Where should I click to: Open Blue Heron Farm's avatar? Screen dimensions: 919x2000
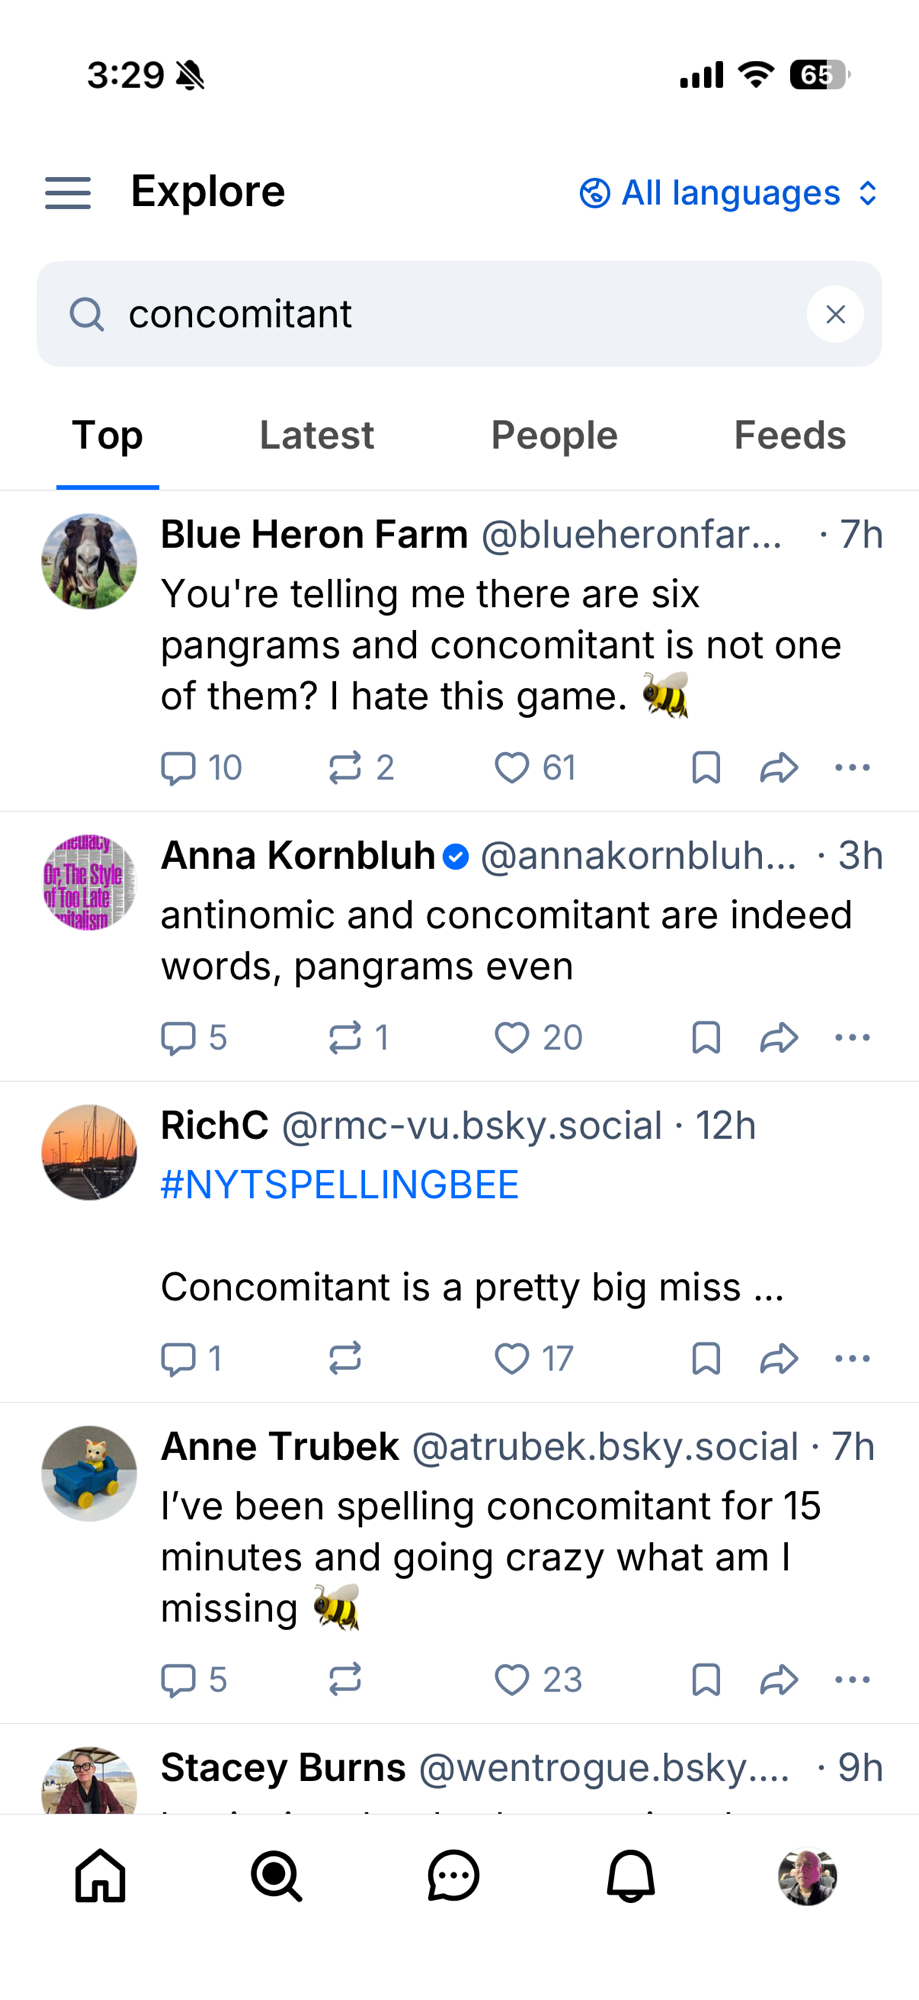tap(89, 561)
